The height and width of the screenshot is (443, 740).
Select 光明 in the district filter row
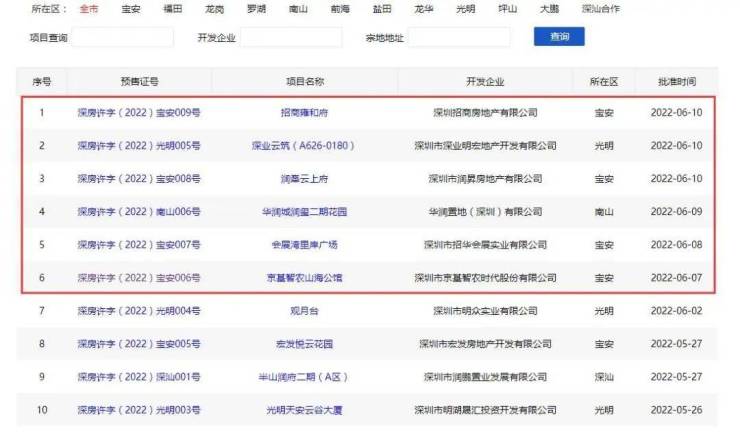466,9
